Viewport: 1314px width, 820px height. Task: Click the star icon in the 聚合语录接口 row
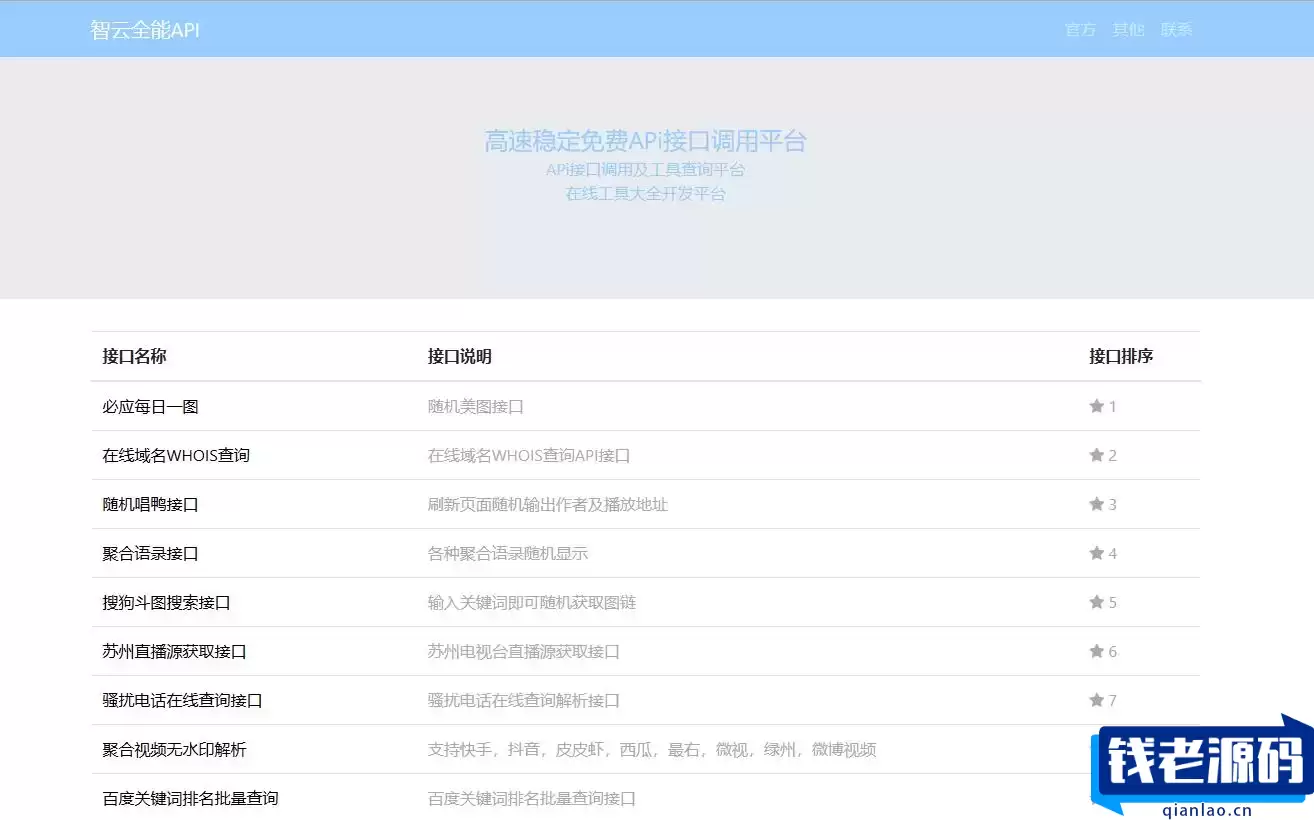[x=1097, y=553]
